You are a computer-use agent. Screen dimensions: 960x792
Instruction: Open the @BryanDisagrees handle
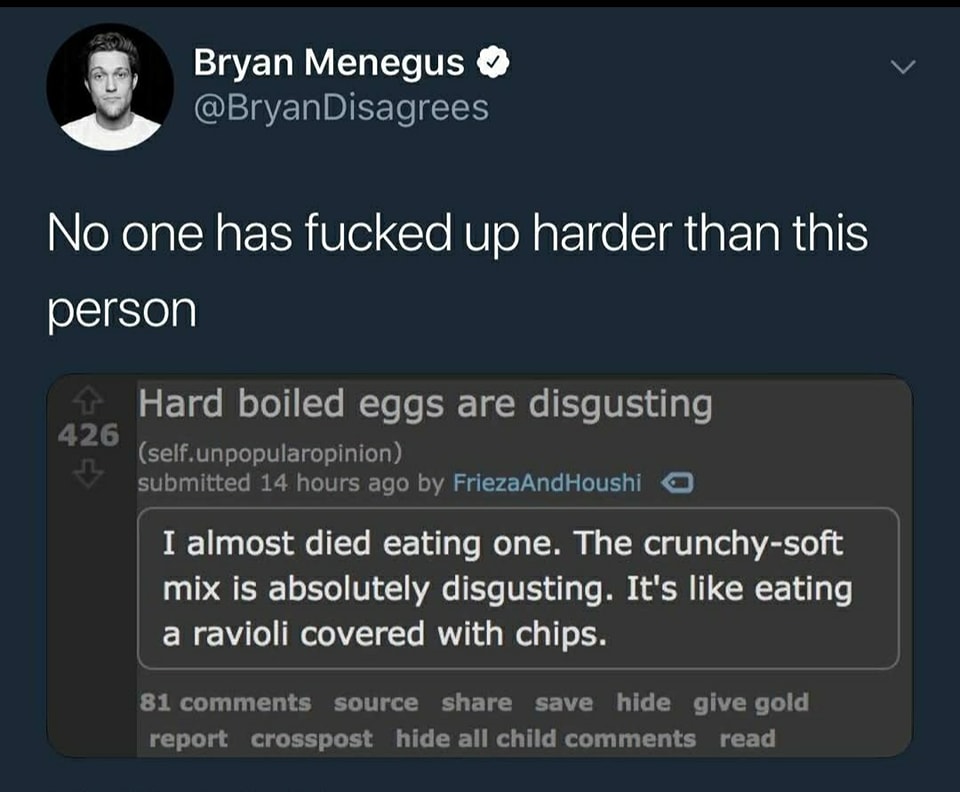[x=341, y=106]
